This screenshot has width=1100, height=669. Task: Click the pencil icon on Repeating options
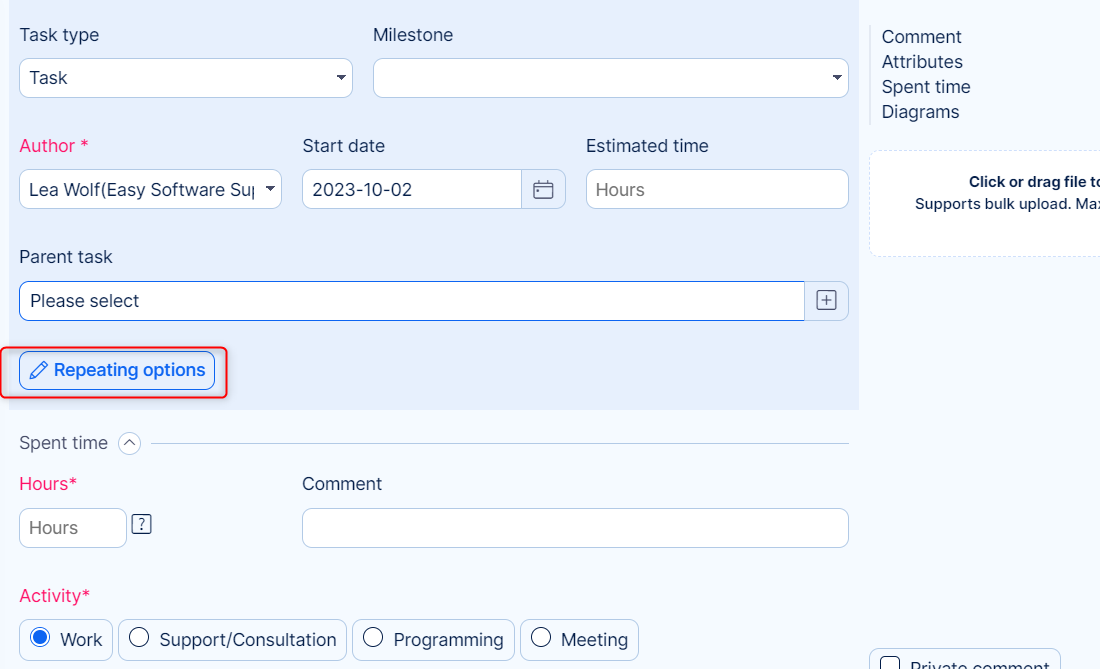tap(39, 371)
